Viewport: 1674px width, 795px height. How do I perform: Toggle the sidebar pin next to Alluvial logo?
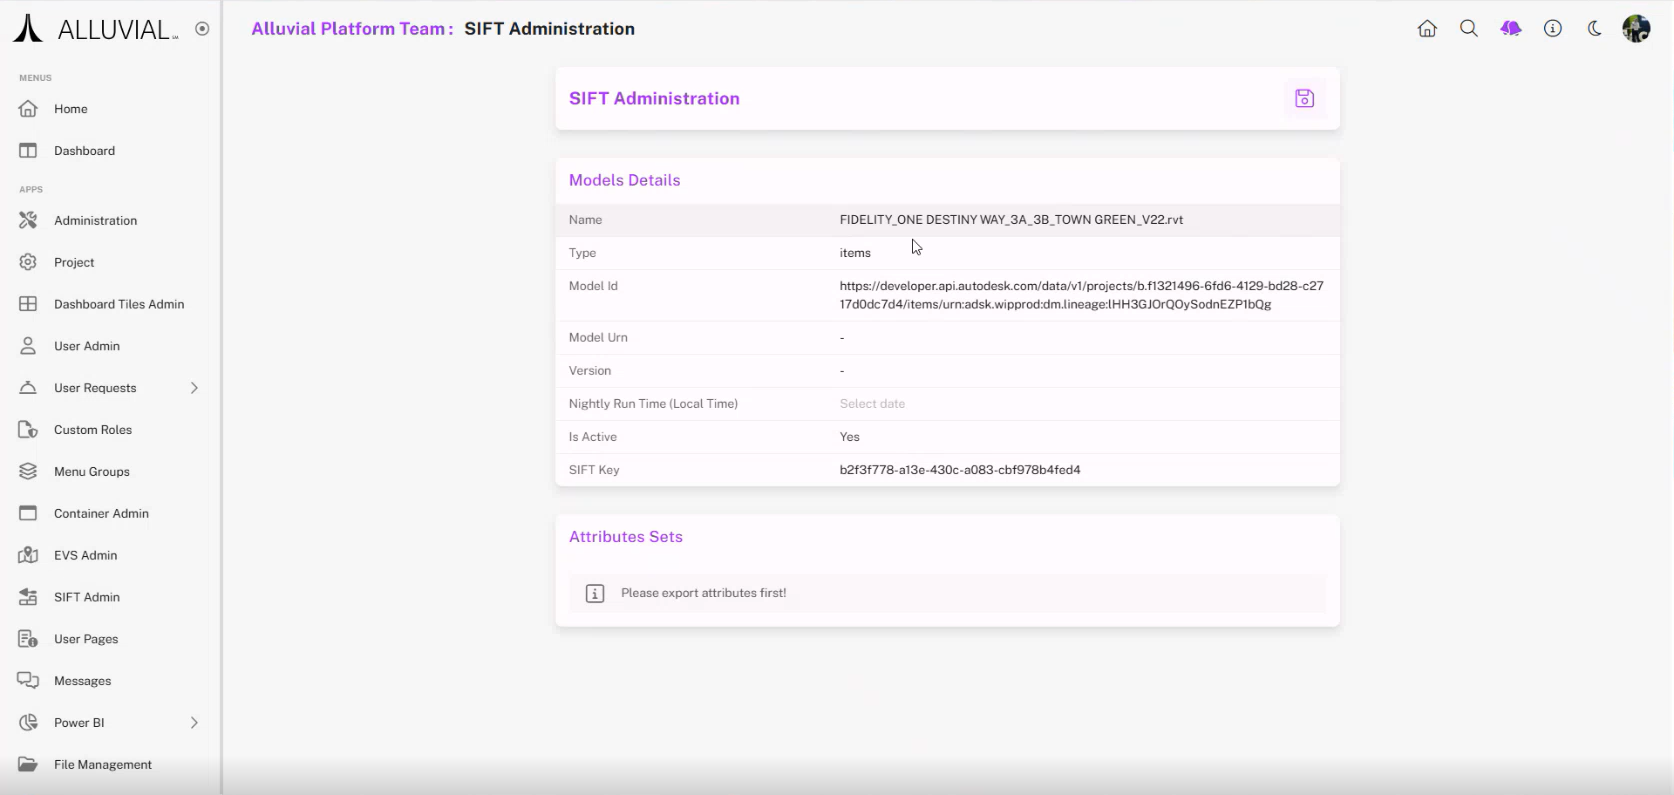202,29
